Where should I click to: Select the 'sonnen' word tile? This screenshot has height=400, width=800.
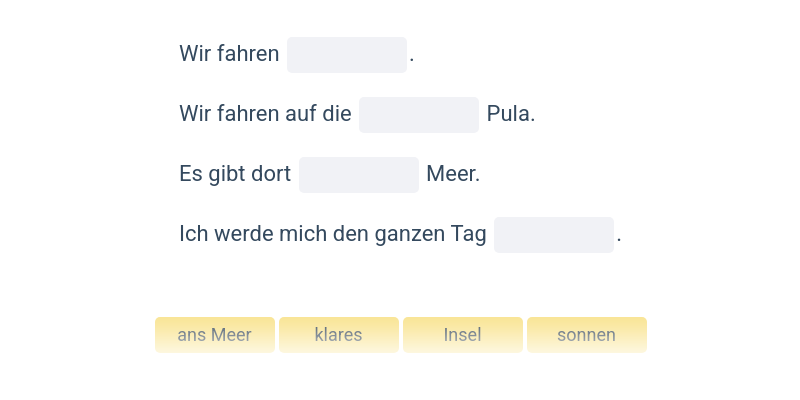click(x=586, y=335)
